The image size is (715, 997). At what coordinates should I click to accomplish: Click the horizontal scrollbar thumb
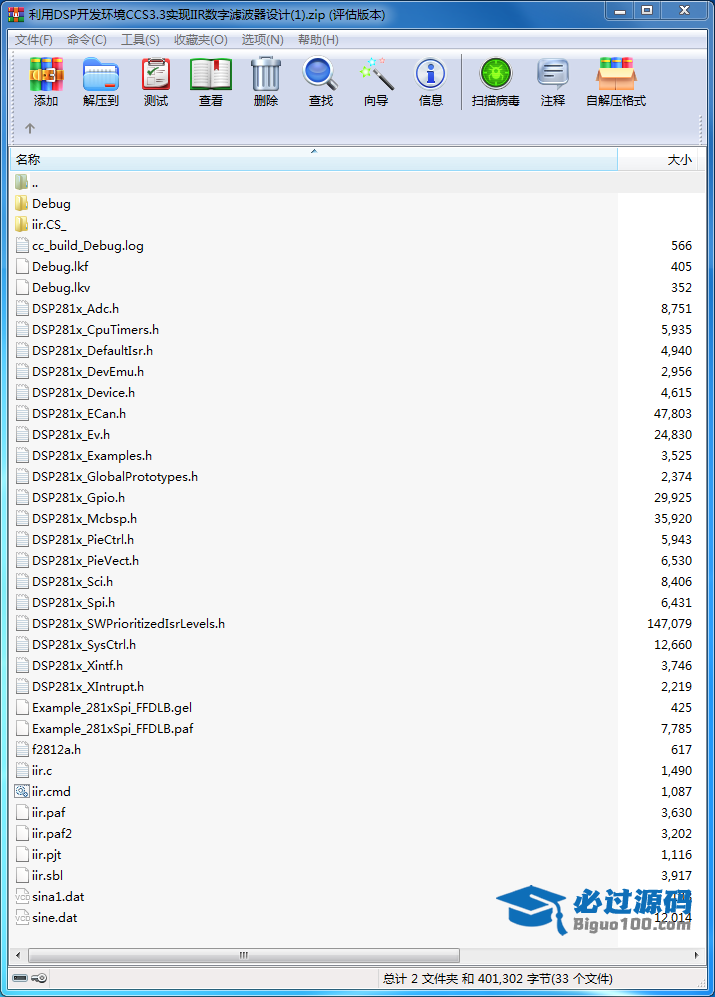pos(244,955)
